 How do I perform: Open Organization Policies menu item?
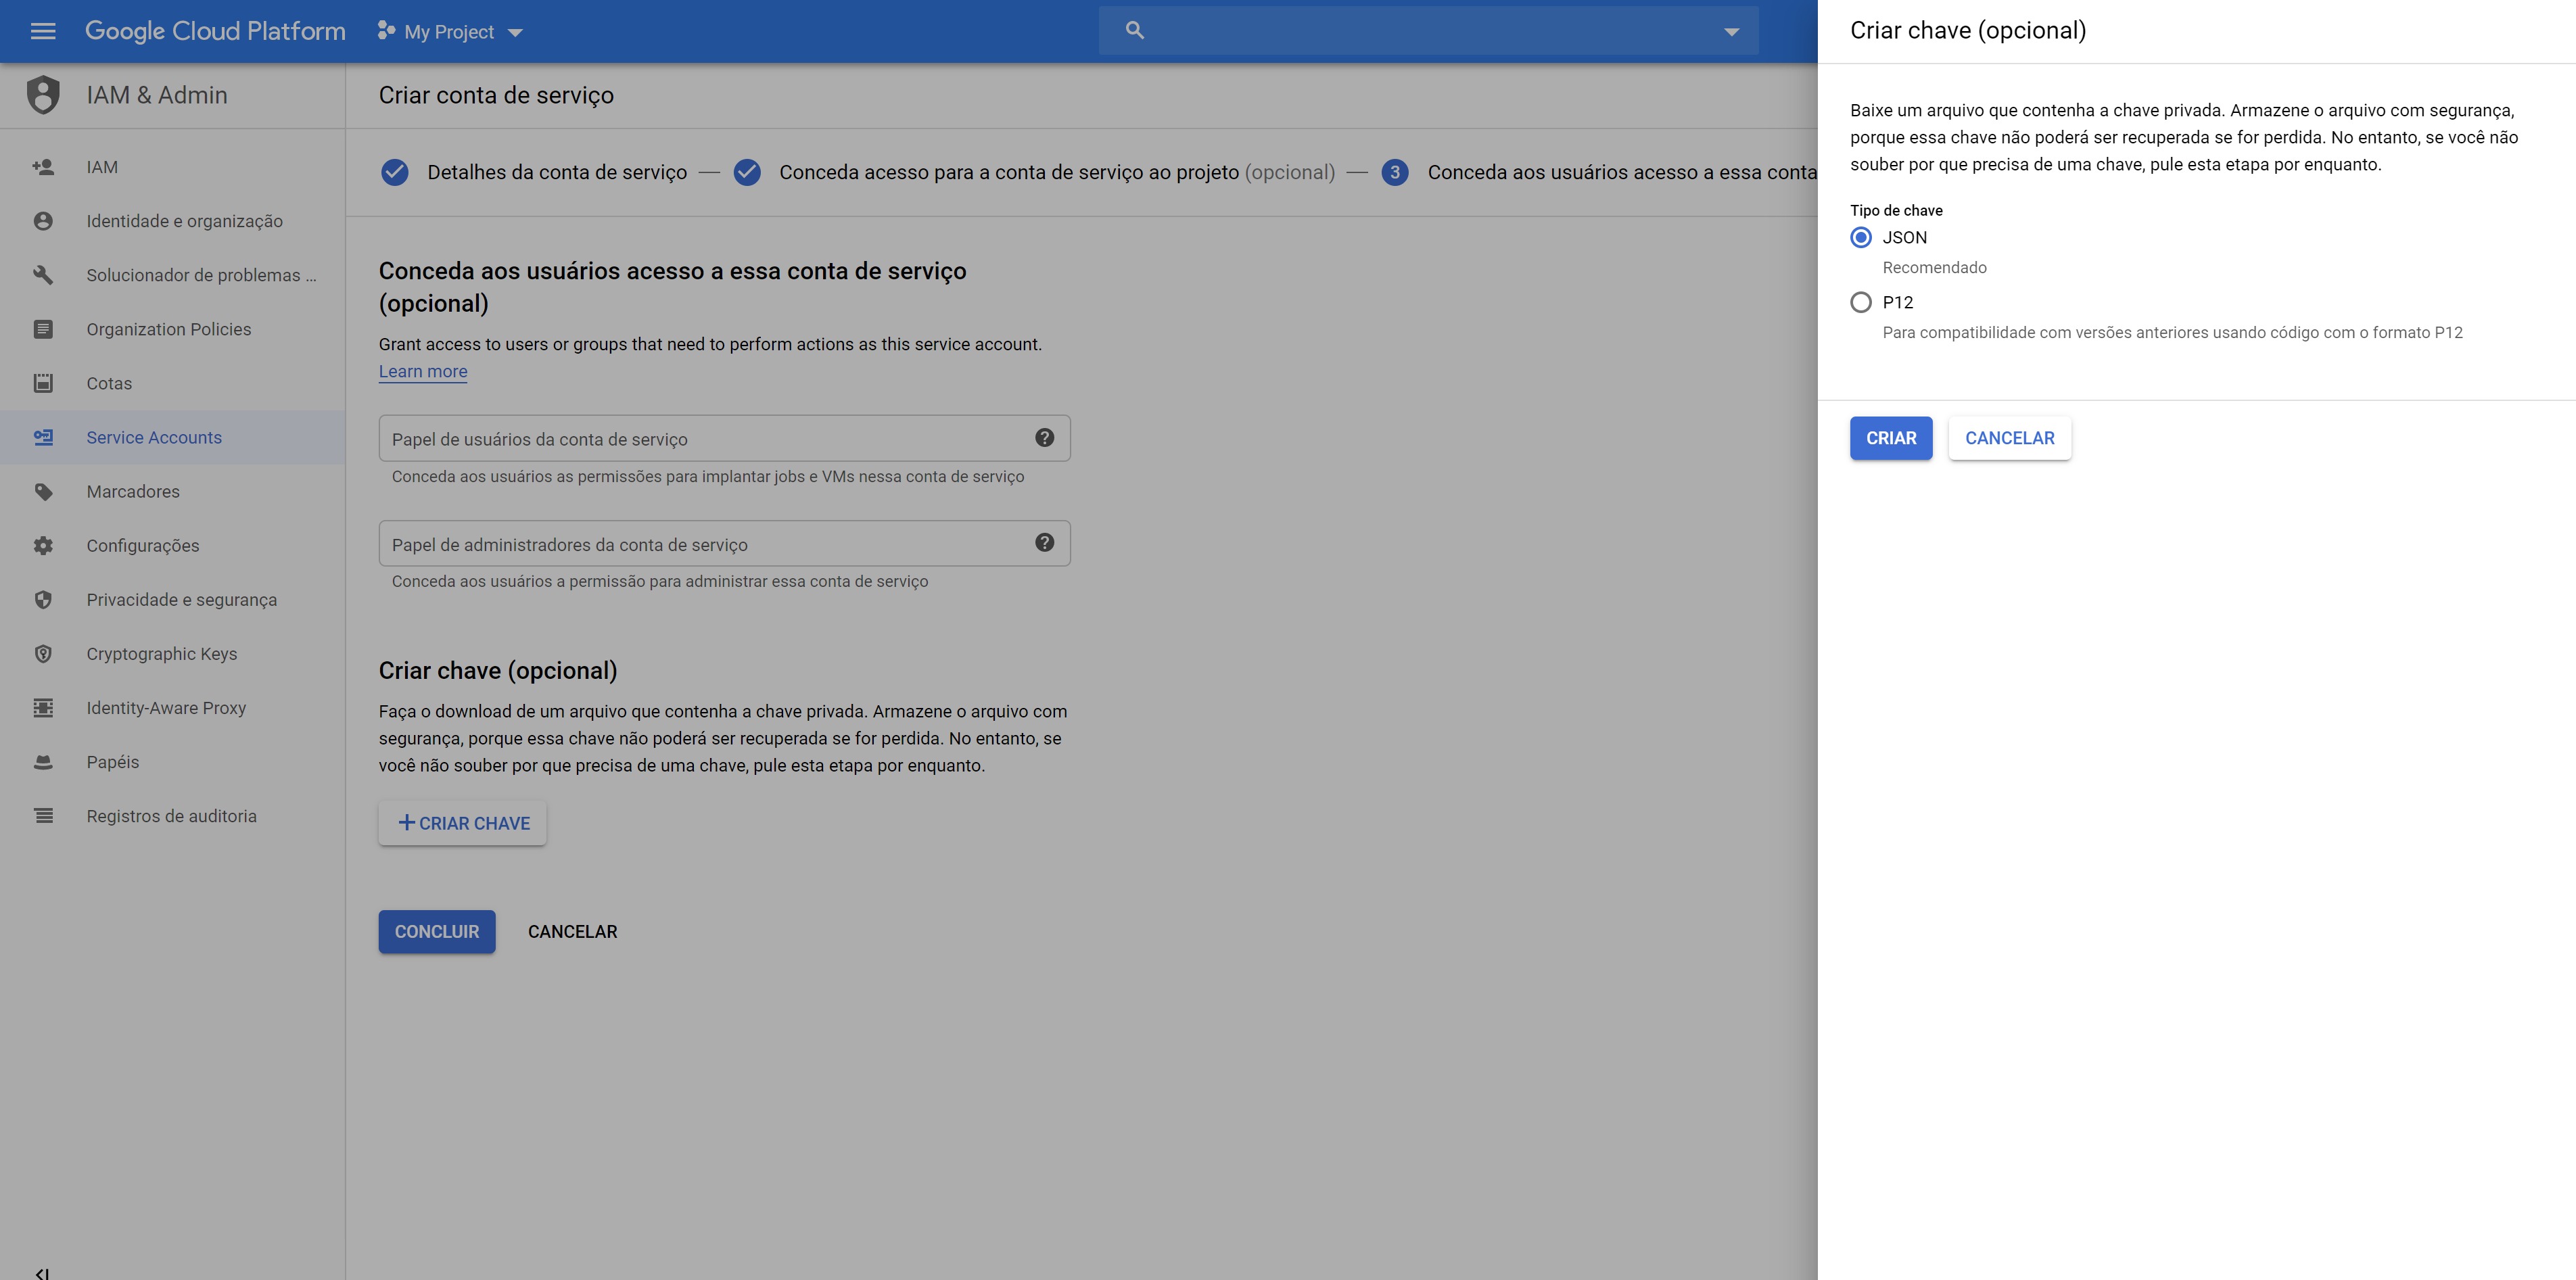[x=172, y=329]
